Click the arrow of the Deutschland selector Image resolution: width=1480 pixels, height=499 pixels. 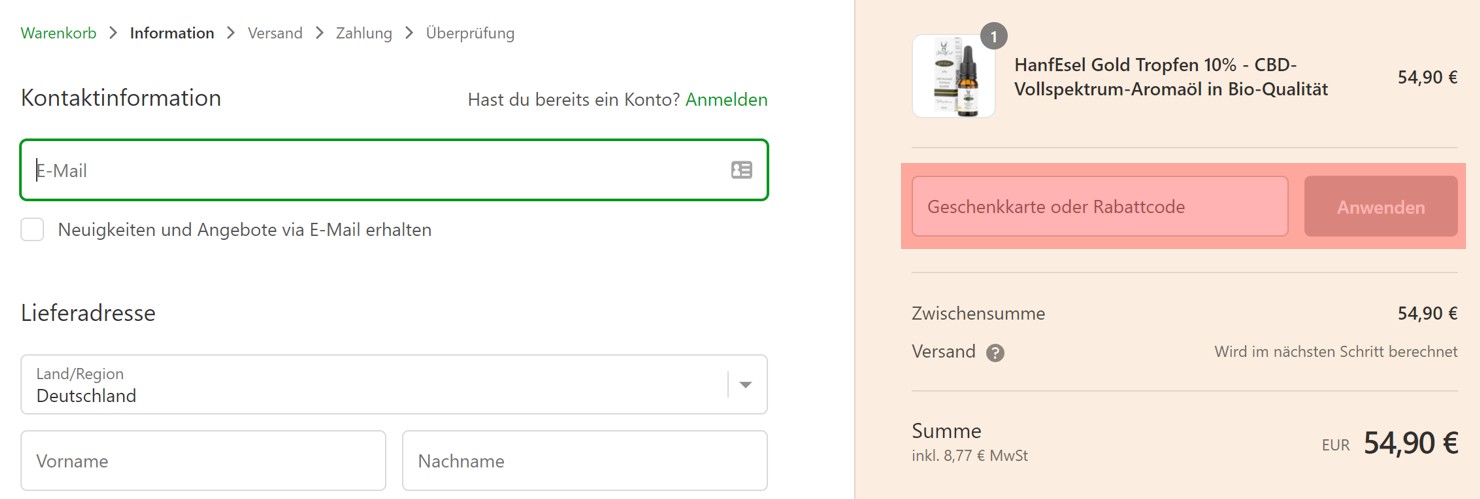click(x=745, y=385)
